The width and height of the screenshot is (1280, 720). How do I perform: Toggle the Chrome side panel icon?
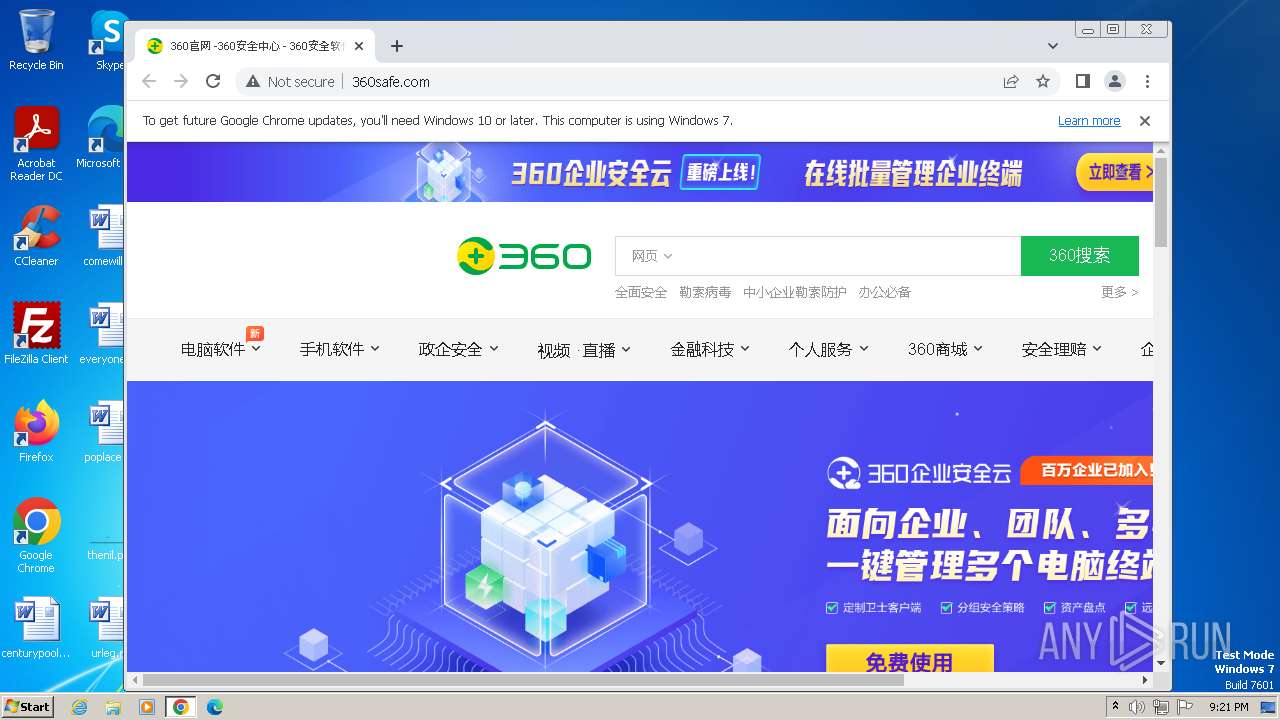point(1083,82)
